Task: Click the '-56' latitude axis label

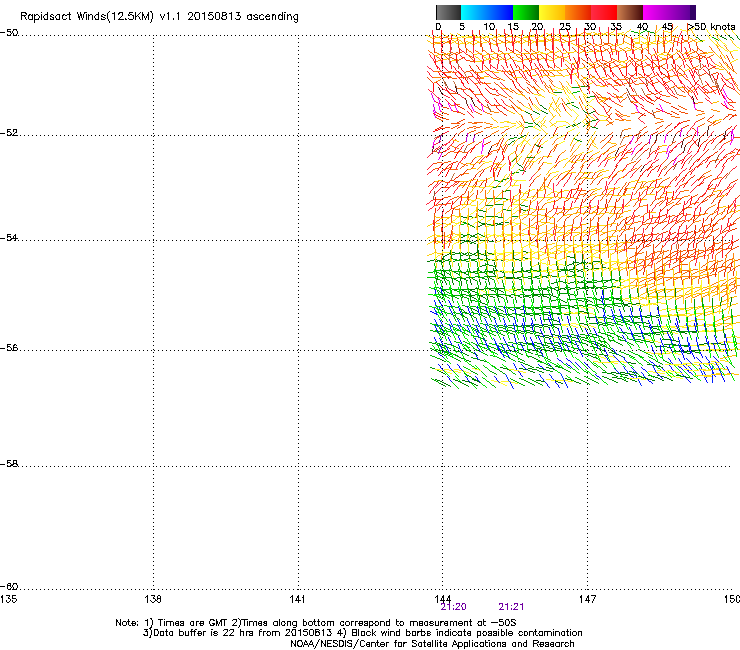Action: [9, 347]
